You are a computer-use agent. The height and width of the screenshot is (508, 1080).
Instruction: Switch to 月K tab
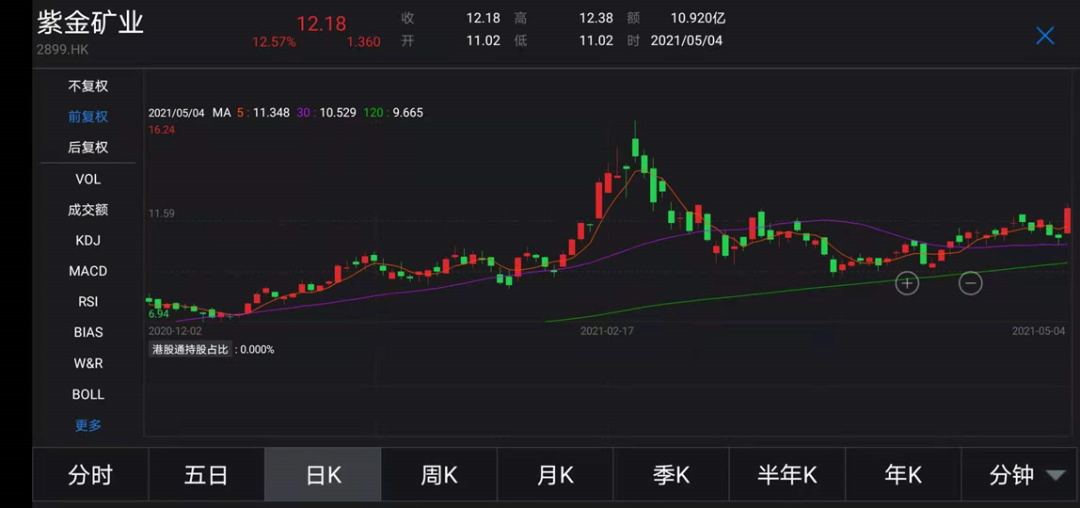555,475
